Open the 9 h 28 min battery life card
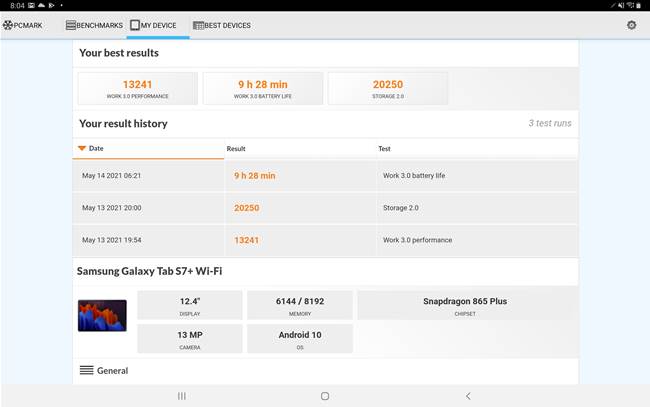650x407 pixels. [263, 88]
